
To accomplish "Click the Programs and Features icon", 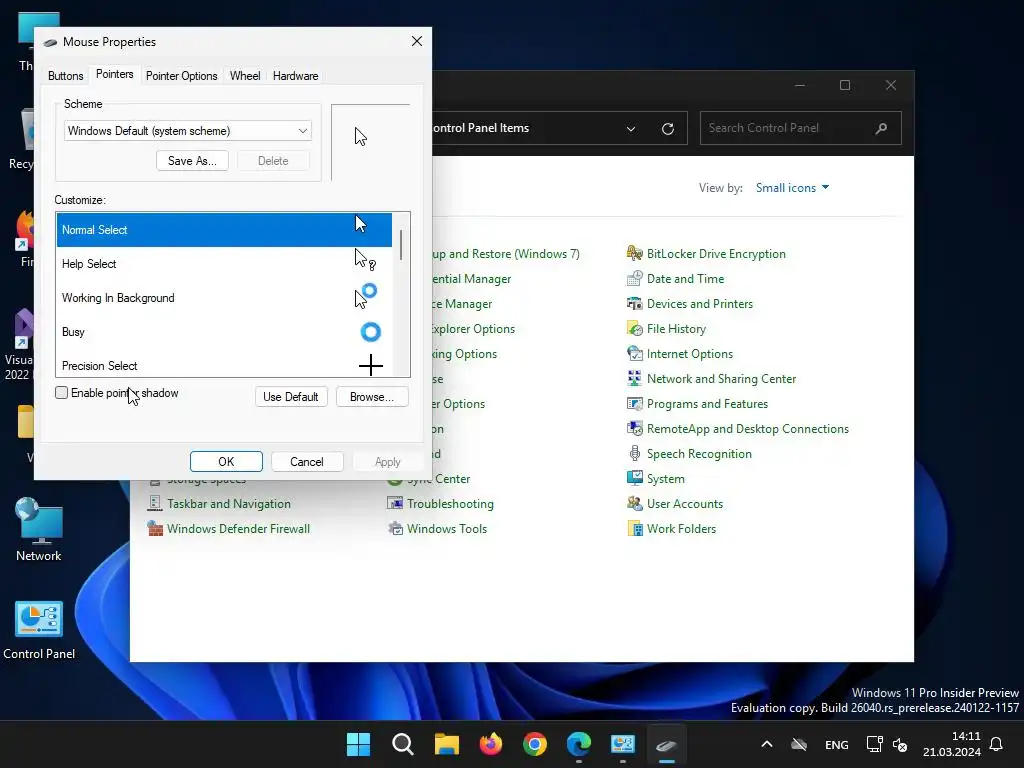I will (x=634, y=404).
